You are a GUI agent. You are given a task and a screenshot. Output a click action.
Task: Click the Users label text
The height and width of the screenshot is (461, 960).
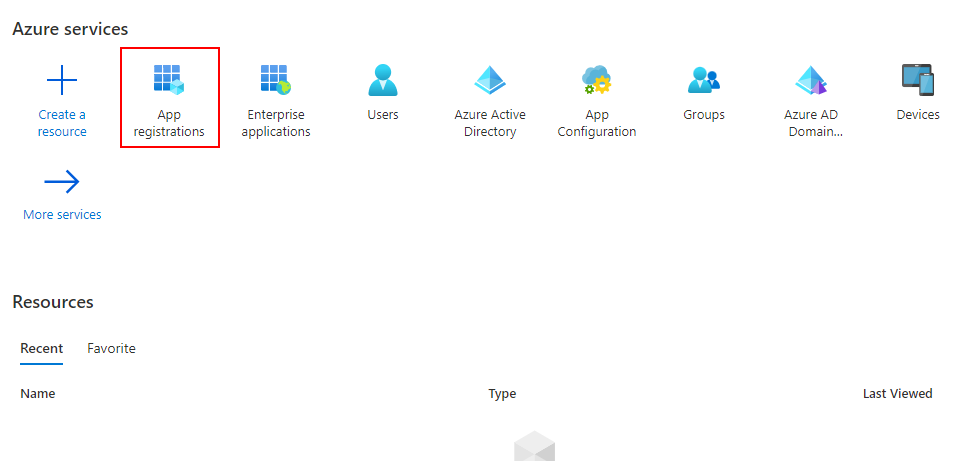pos(383,114)
